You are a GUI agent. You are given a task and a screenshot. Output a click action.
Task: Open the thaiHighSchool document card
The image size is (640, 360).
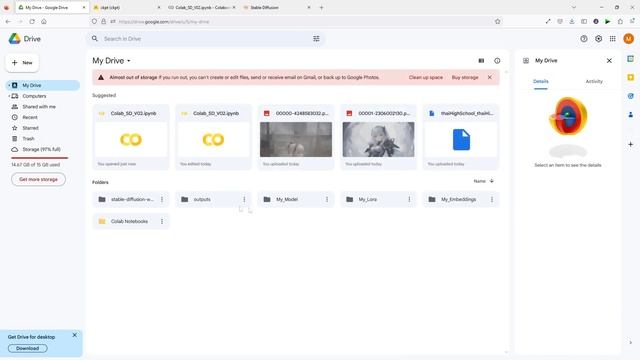click(x=461, y=137)
